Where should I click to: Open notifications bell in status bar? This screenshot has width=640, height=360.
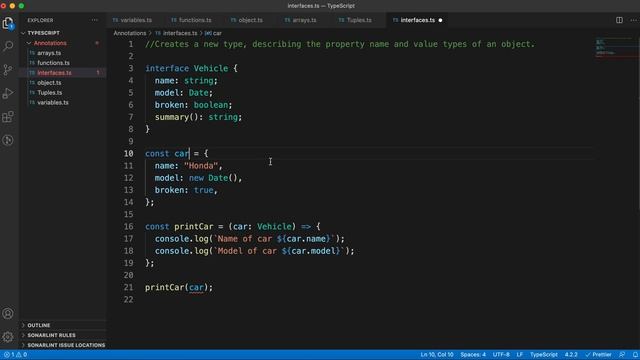(x=635, y=355)
